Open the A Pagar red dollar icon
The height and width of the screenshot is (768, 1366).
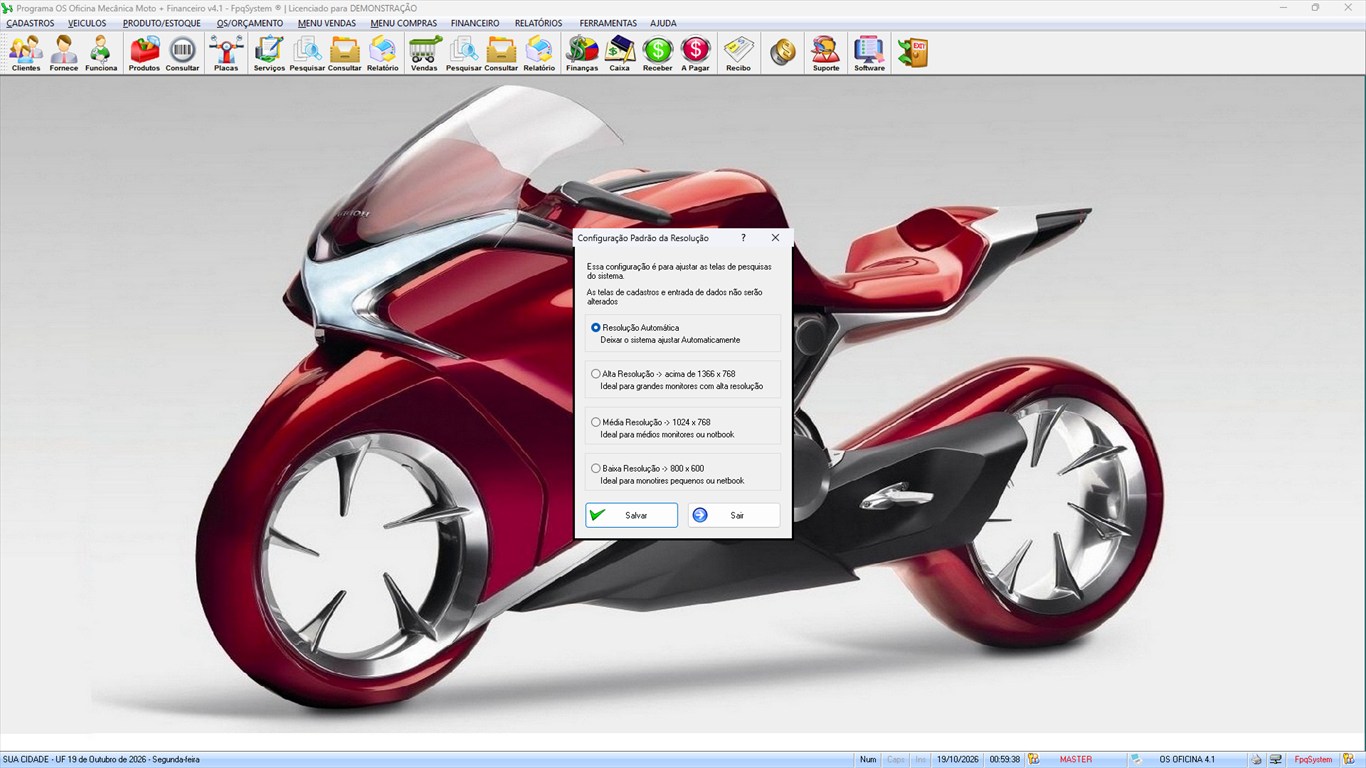695,53
